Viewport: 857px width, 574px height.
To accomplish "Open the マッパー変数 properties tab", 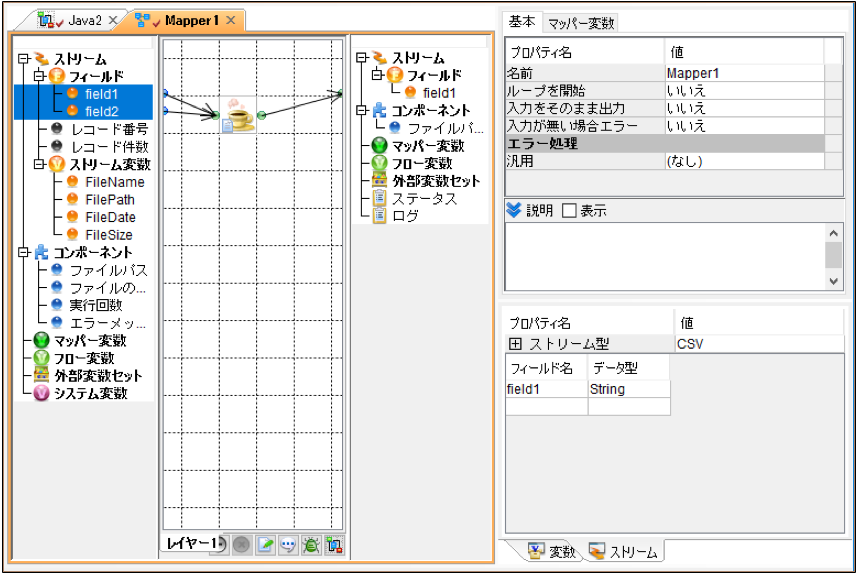I will click(x=581, y=23).
